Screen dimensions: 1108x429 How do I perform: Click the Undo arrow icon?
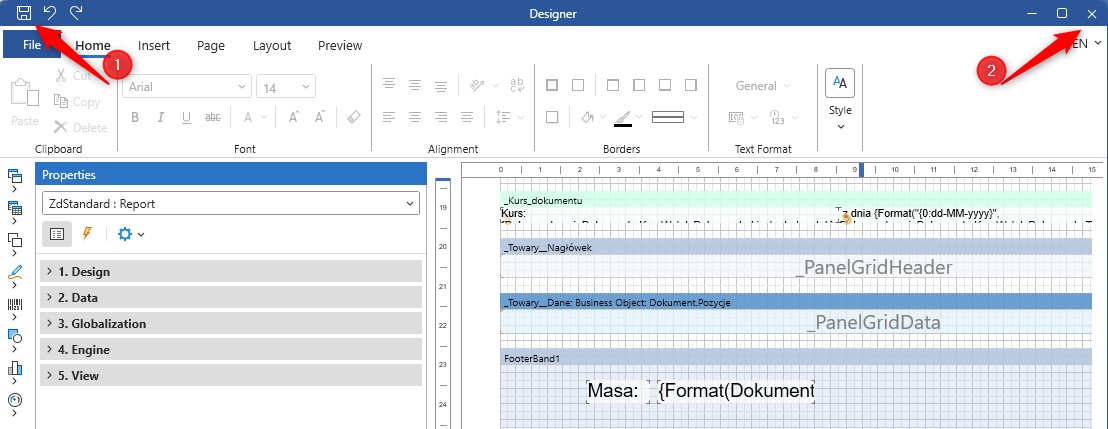[50, 13]
